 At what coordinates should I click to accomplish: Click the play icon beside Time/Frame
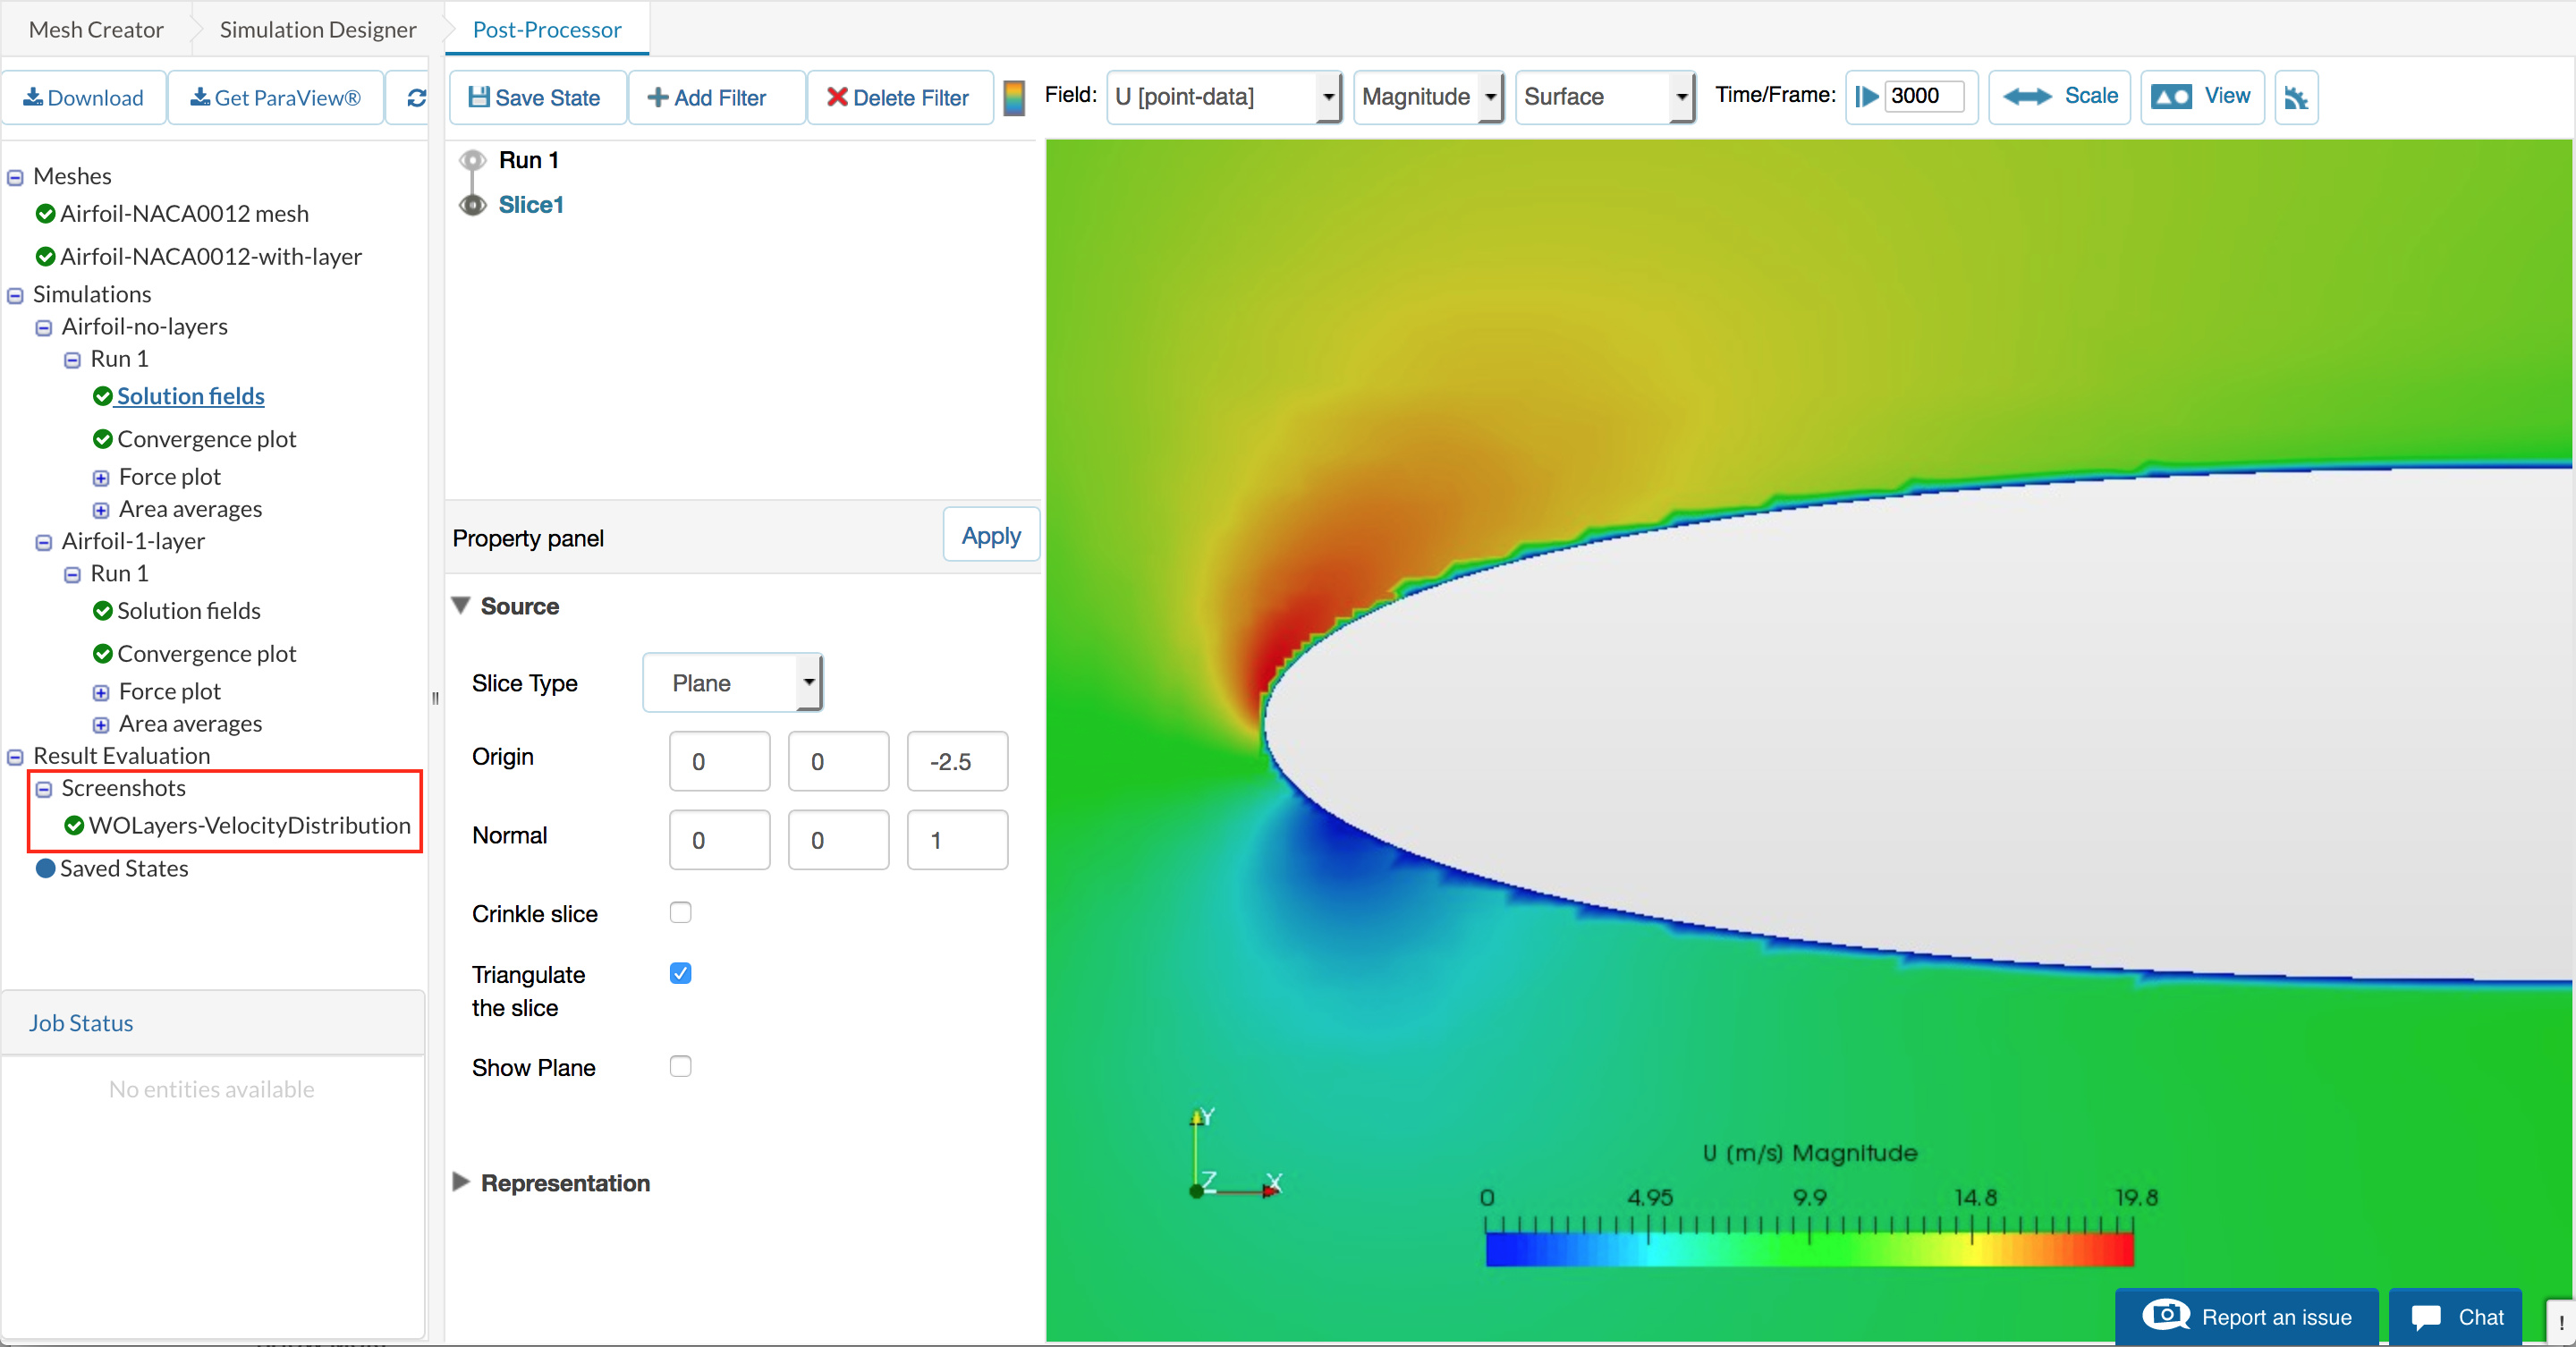click(x=1866, y=97)
